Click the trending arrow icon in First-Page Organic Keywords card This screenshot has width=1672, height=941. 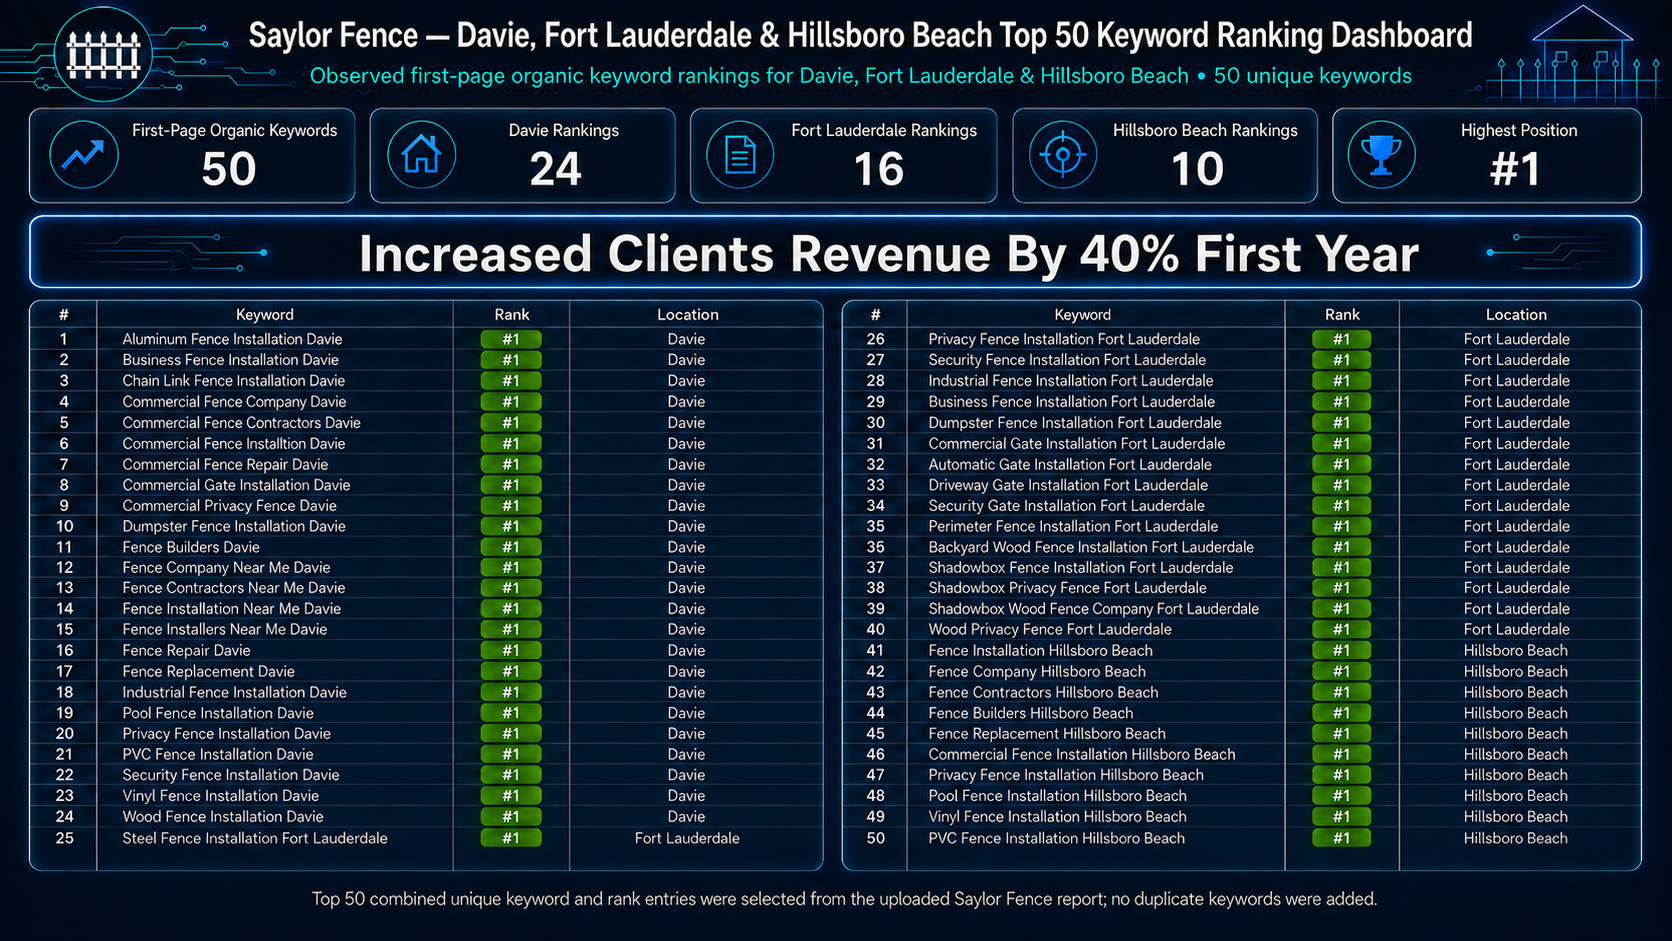tap(84, 155)
